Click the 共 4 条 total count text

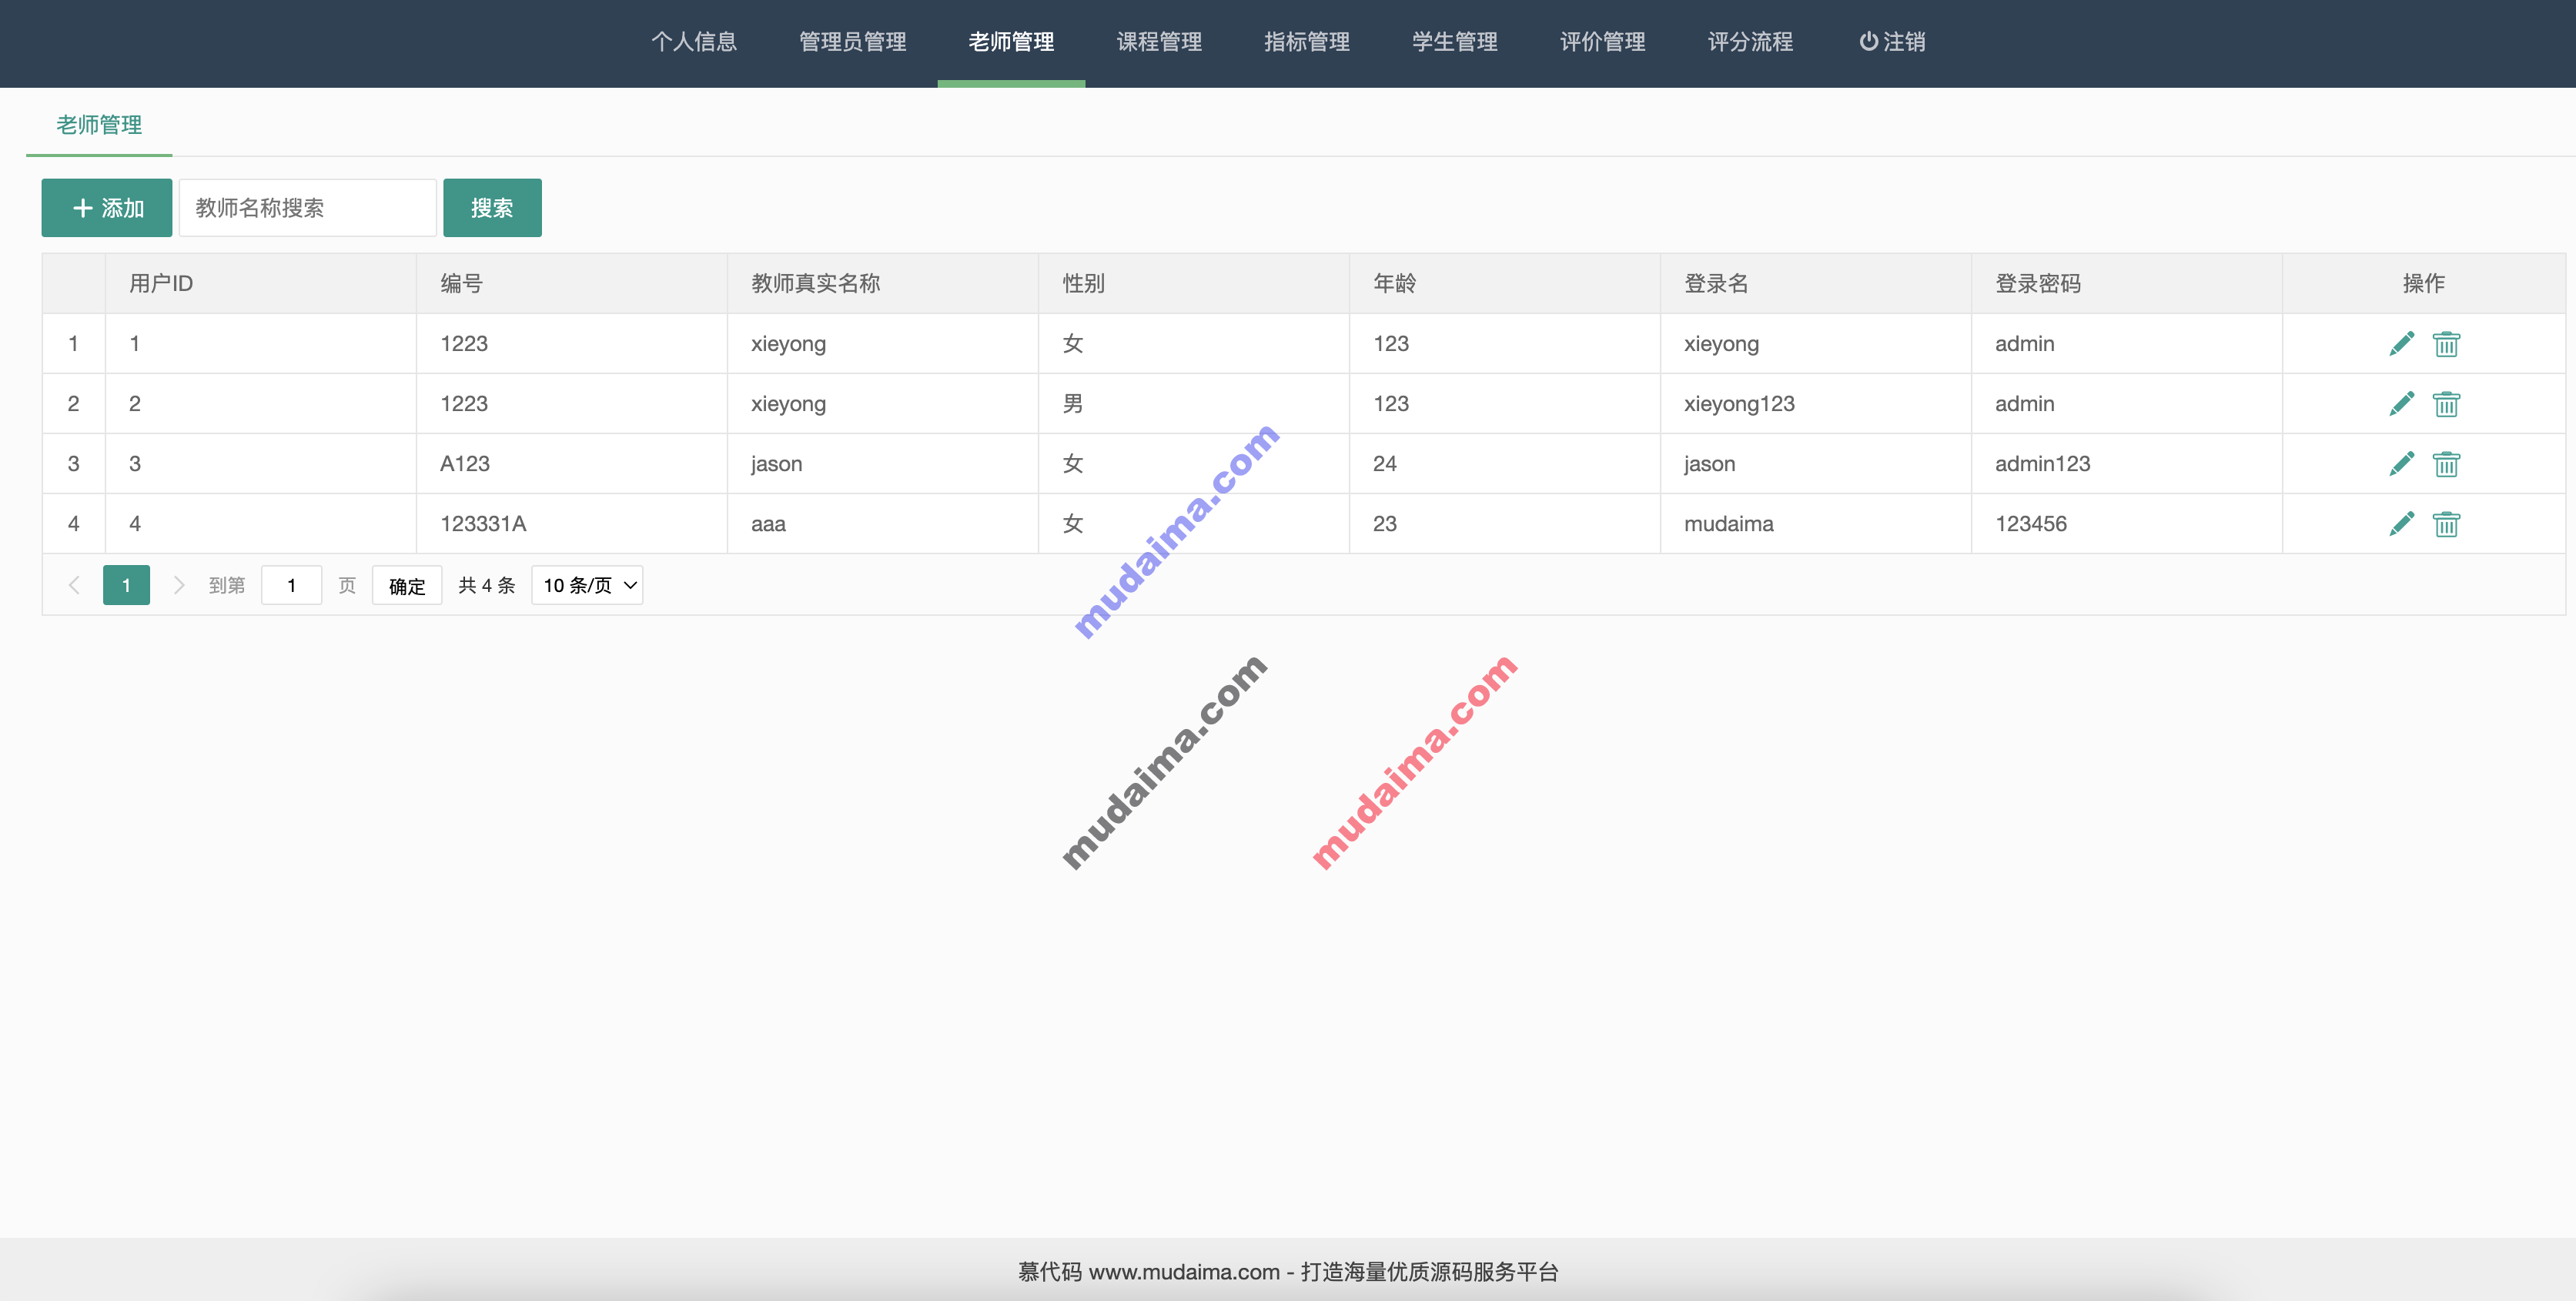pyautogui.click(x=486, y=585)
